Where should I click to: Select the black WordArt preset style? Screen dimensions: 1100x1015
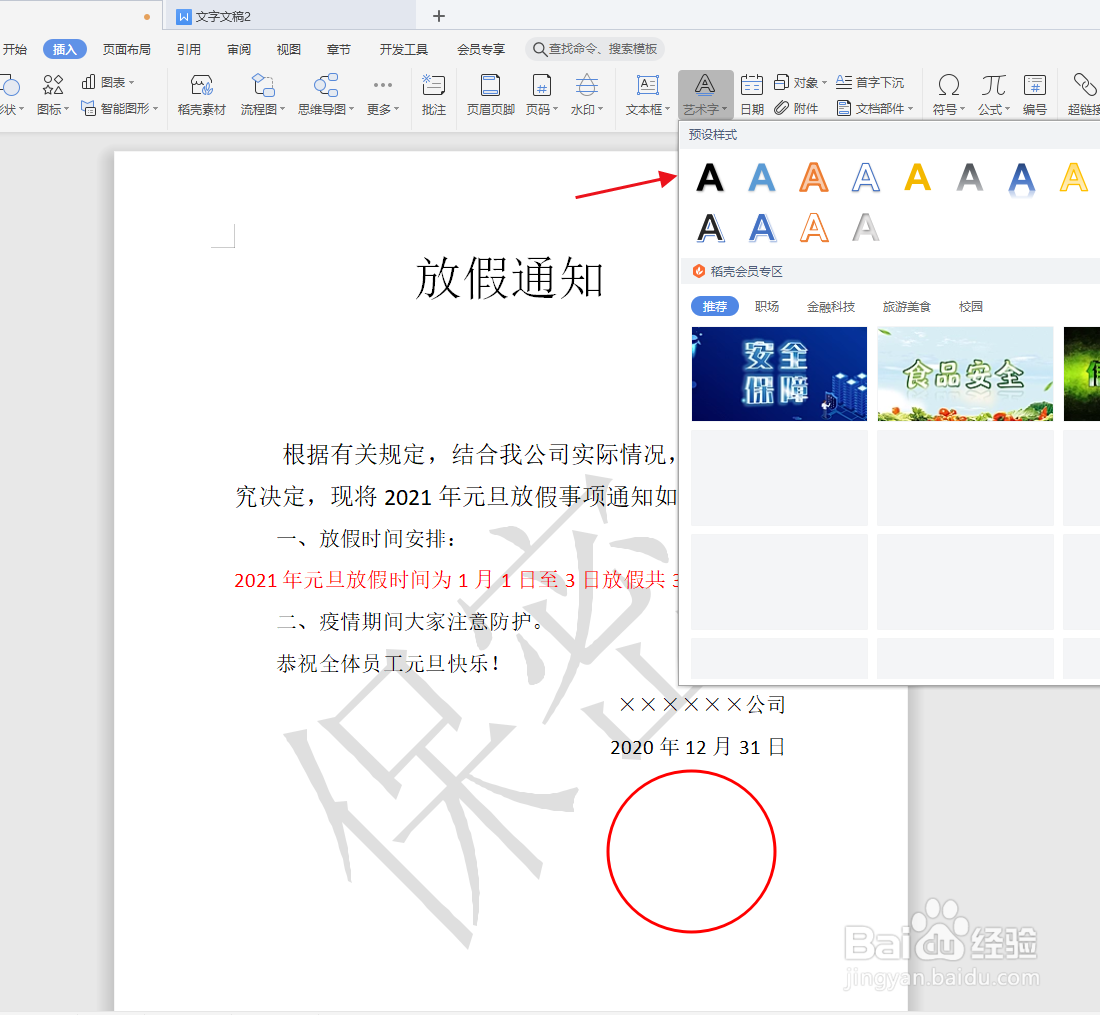point(709,177)
